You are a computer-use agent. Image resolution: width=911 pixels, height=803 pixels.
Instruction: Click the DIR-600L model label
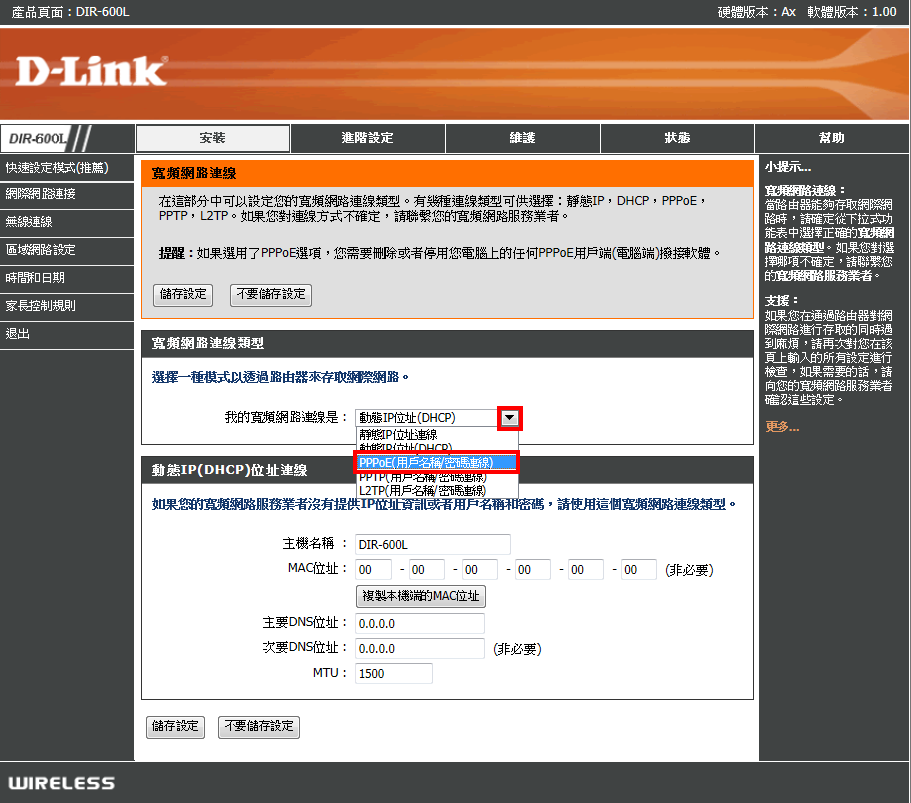click(x=38, y=138)
